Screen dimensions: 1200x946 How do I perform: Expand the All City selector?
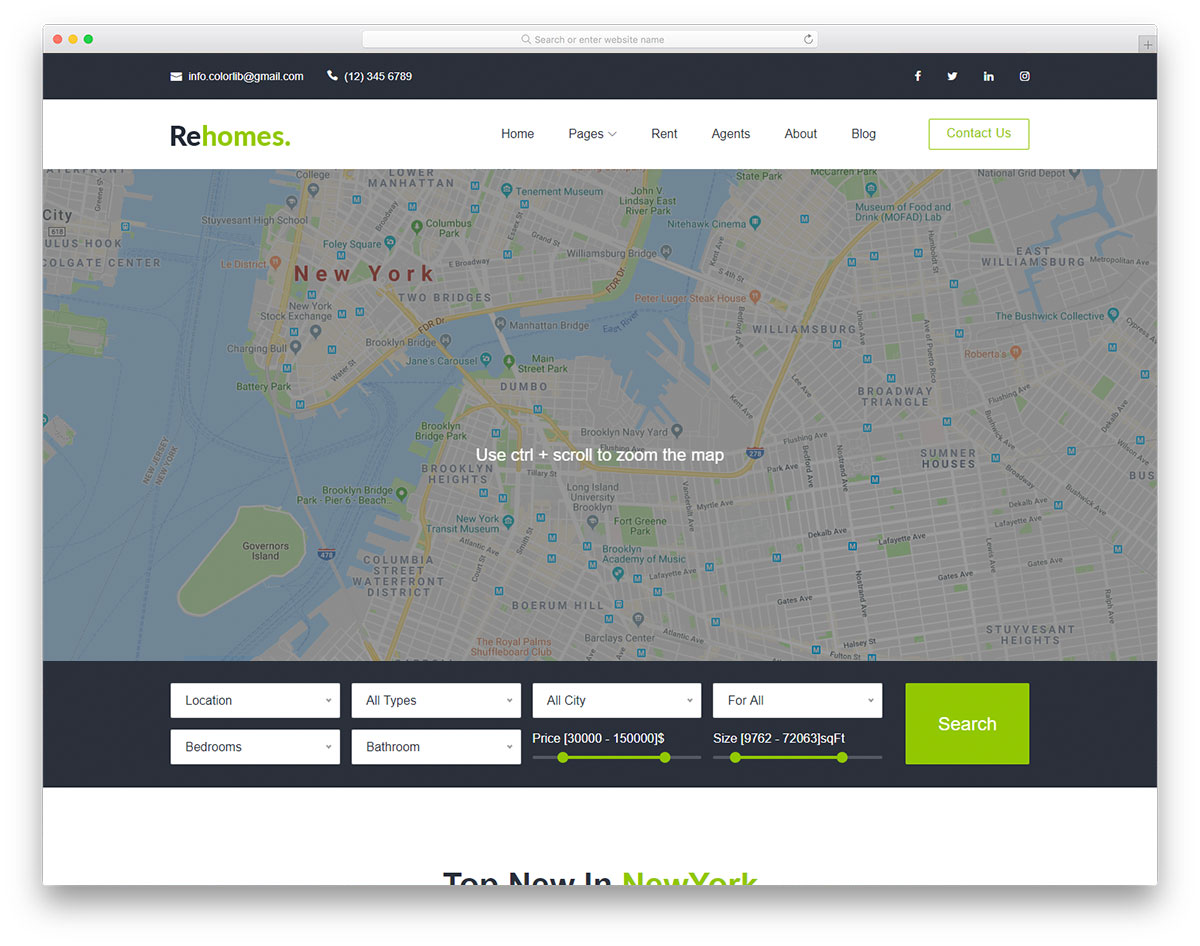coord(616,700)
